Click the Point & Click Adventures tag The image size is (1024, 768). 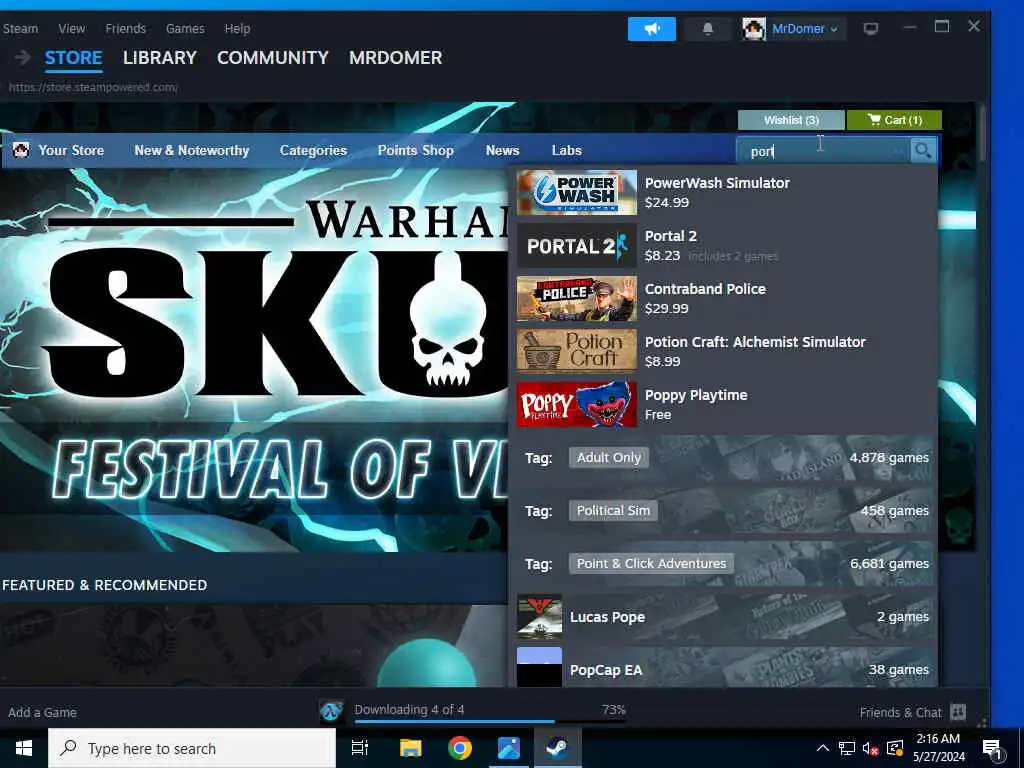[x=651, y=564]
